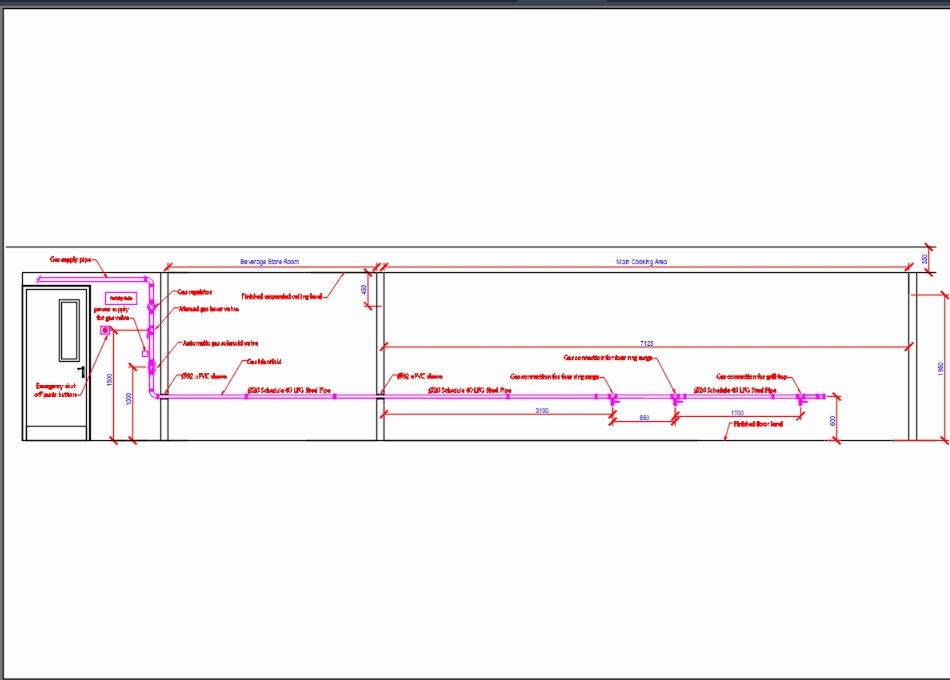Screen dimensions: 950x680
Task: Click the 3100 dimension value
Action: point(542,411)
